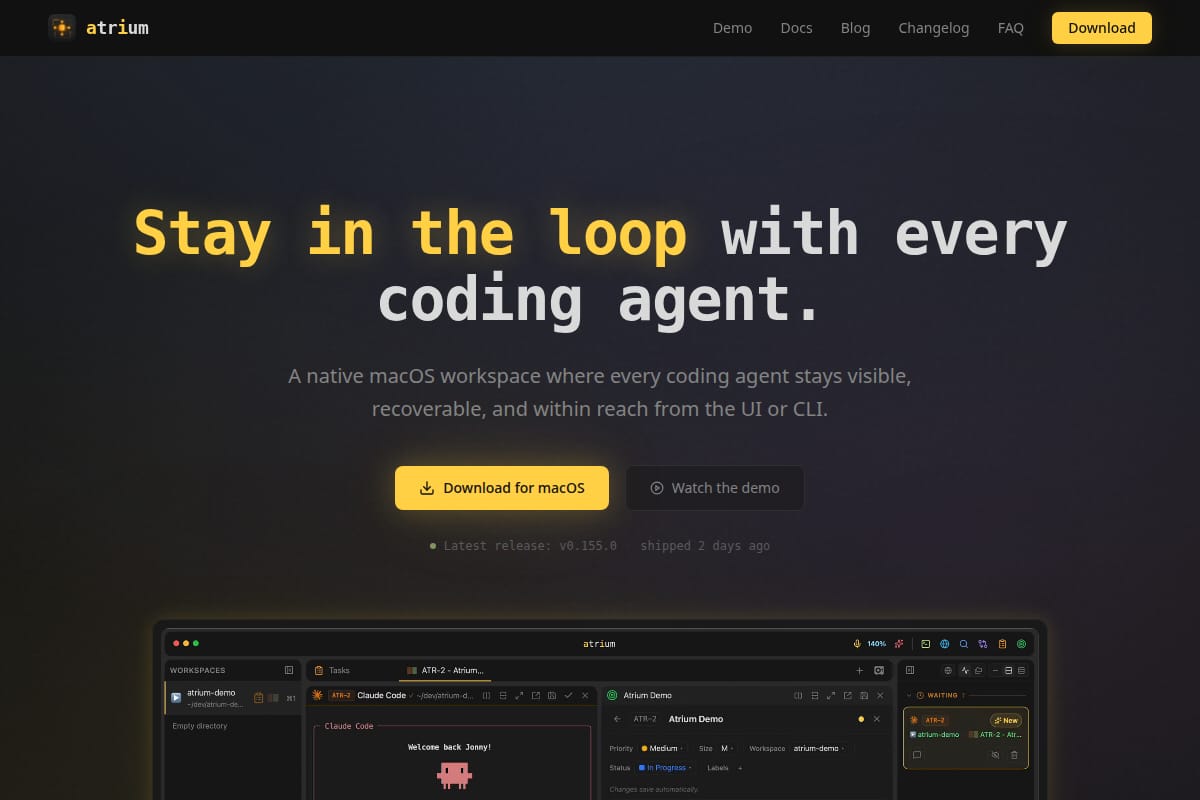Click the camera icon beside the new tab plus

pos(879,670)
